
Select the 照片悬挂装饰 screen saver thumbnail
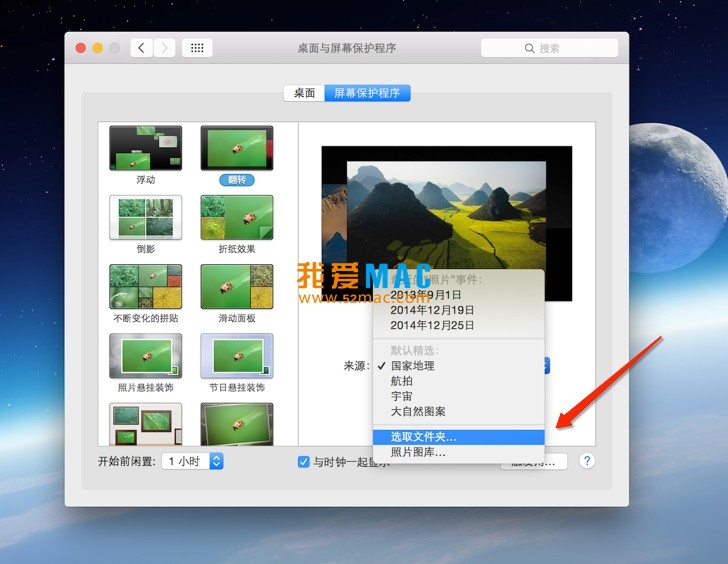(145, 356)
